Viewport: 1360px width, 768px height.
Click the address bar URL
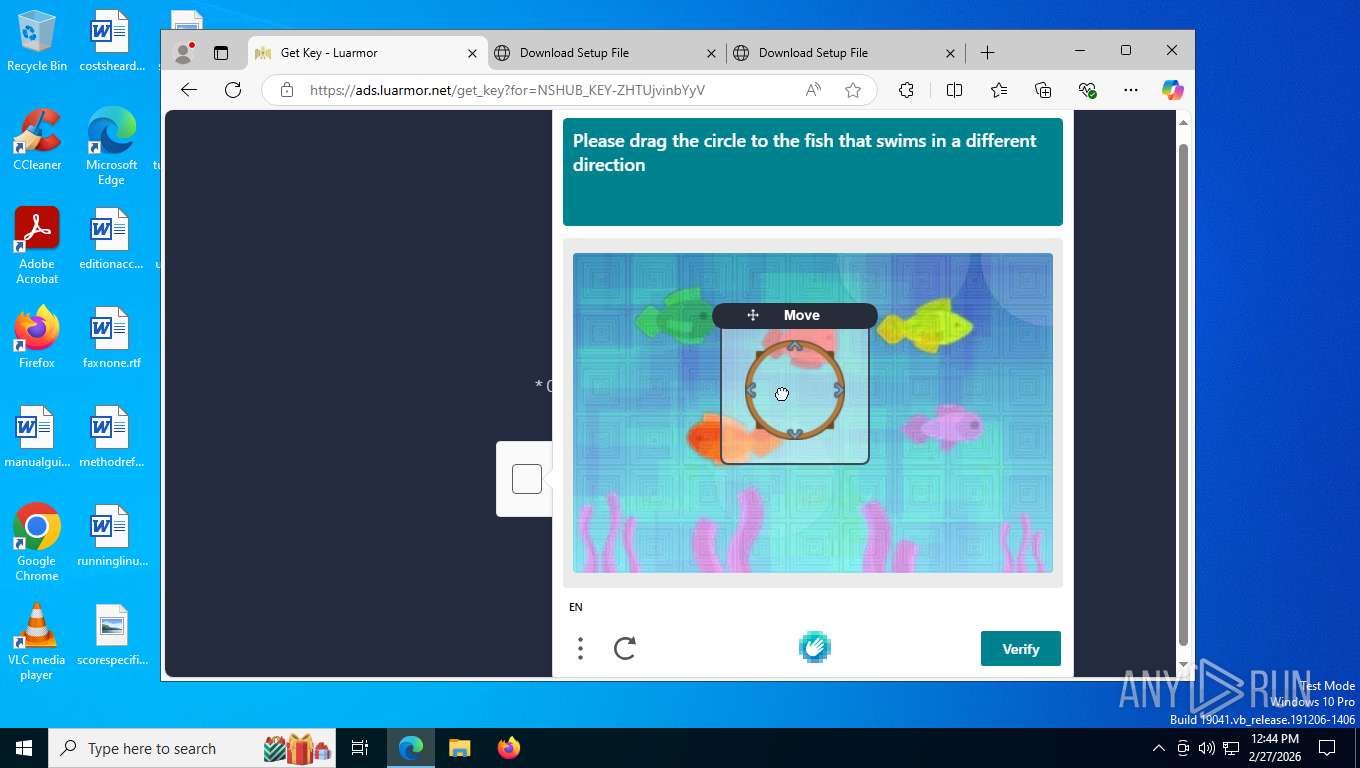pos(507,90)
